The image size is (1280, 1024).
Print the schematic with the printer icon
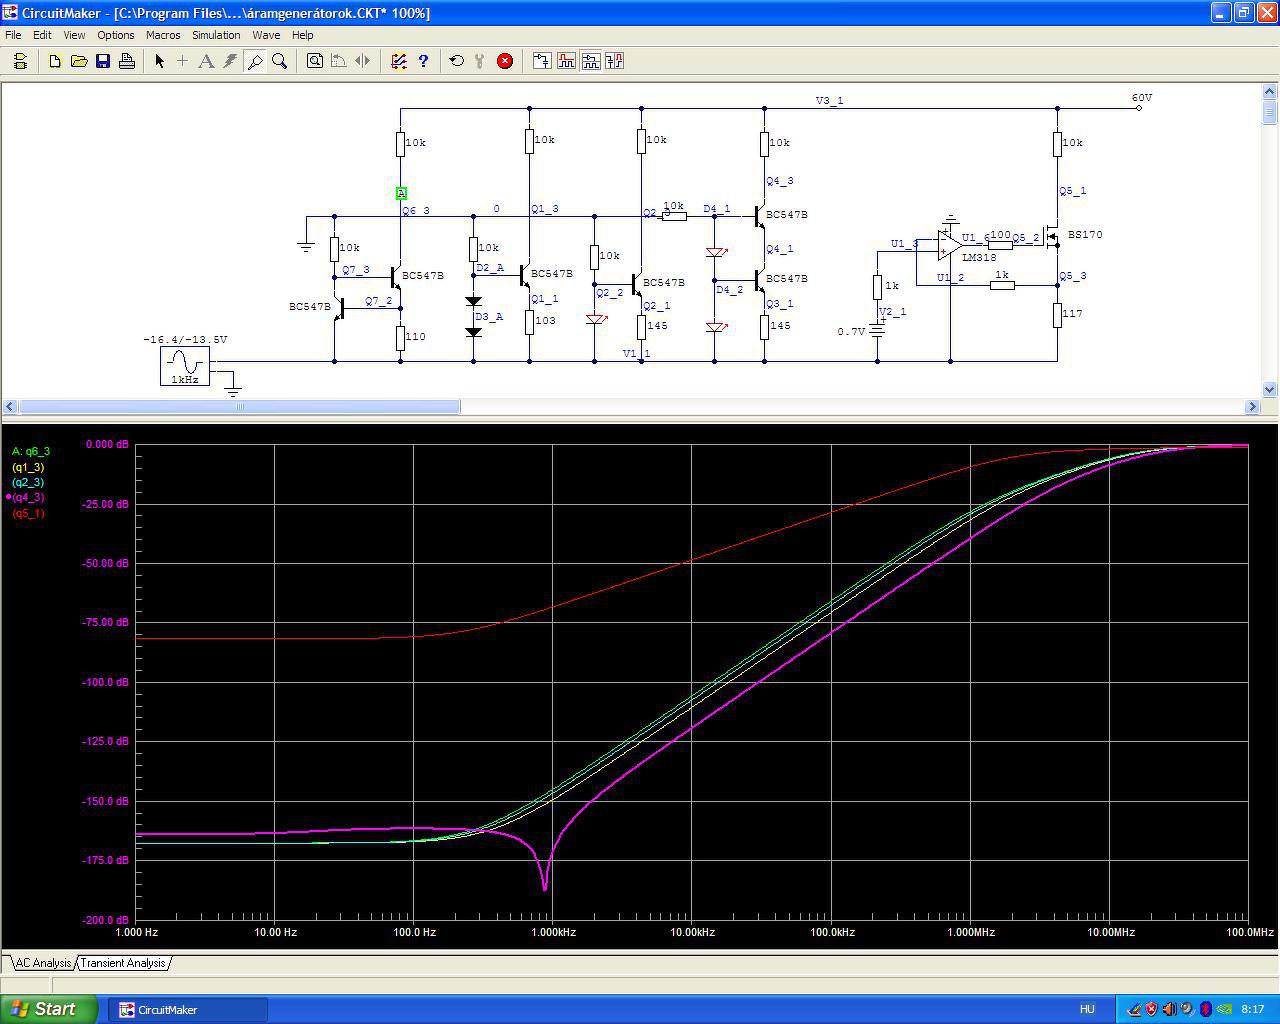(127, 61)
